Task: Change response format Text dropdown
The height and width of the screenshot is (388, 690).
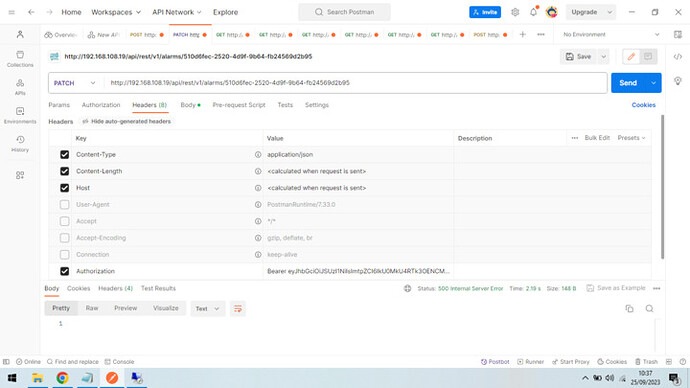Action: 207,309
